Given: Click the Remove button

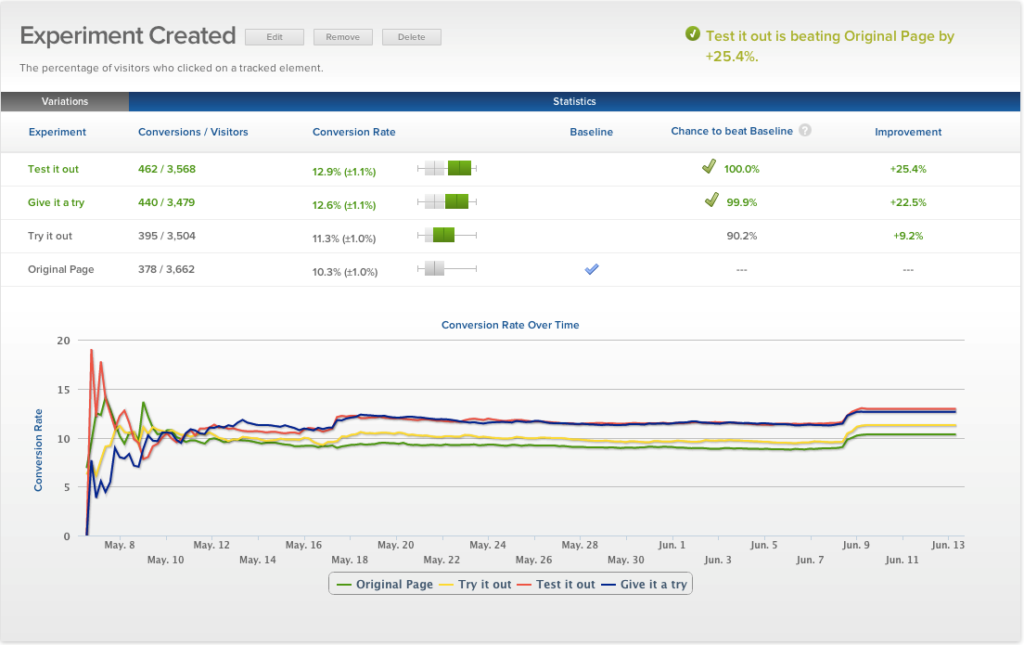Looking at the screenshot, I should pos(343,37).
